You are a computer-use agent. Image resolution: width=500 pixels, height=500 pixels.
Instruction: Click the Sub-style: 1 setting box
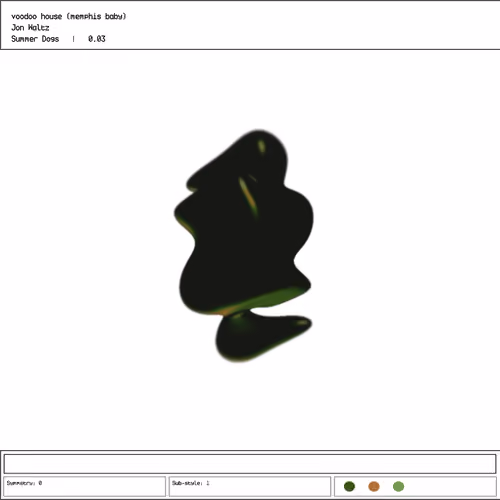click(x=250, y=486)
